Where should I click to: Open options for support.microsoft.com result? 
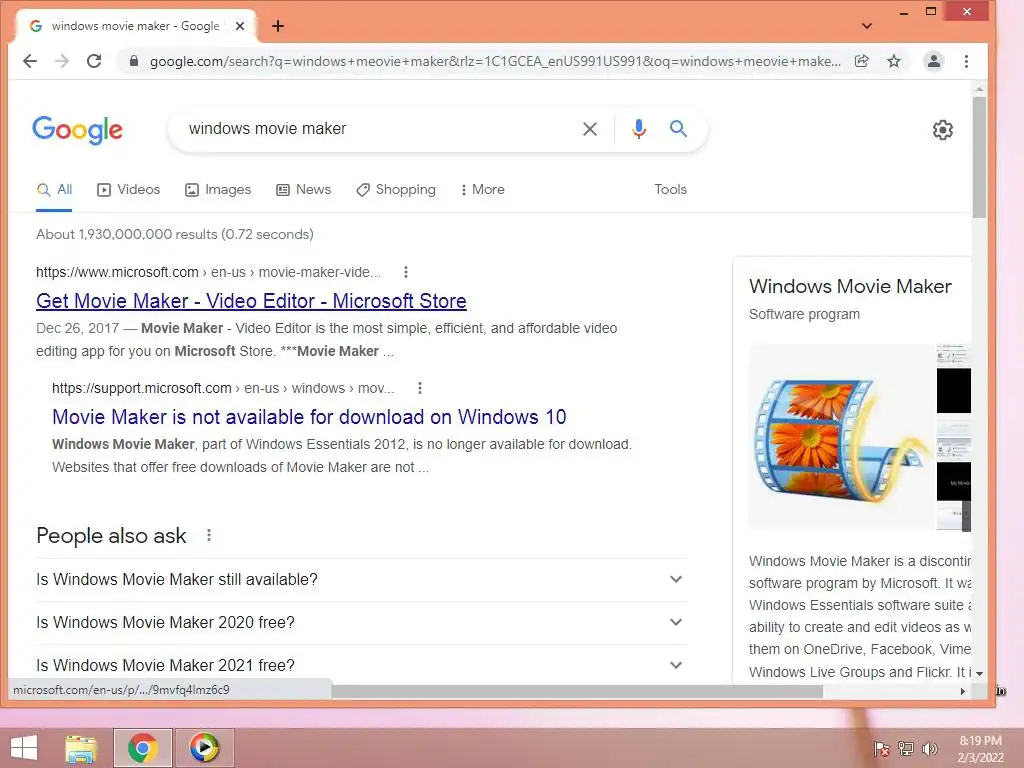tap(420, 389)
